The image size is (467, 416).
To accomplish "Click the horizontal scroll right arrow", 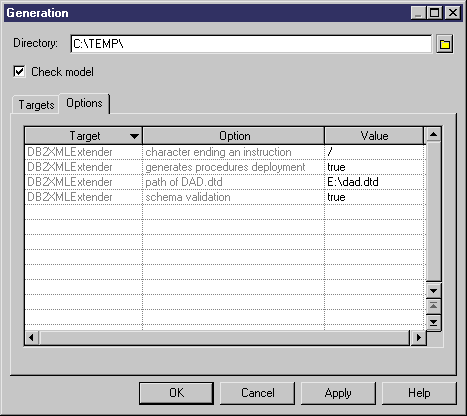I will 419,338.
